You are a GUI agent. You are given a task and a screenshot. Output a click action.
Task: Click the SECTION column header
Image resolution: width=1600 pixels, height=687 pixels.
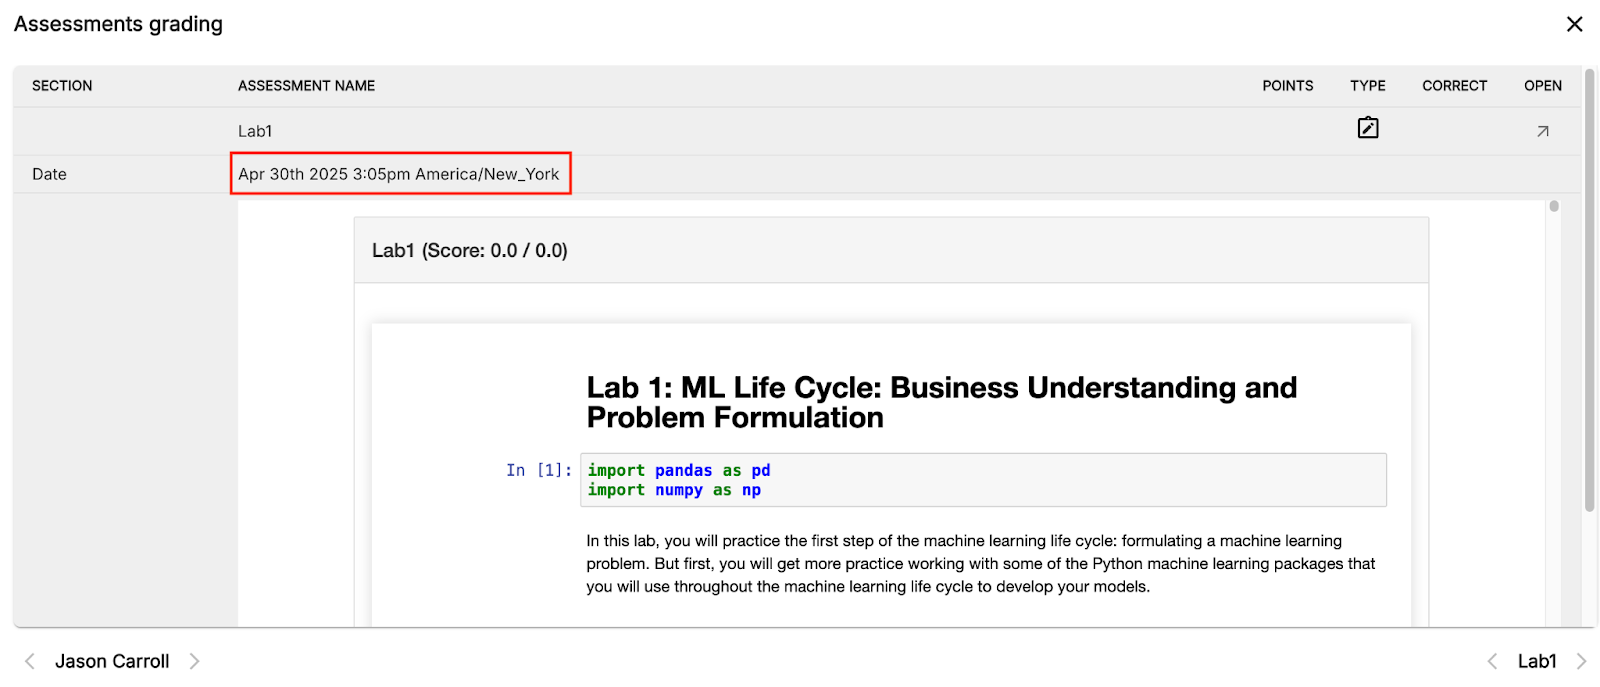point(62,86)
